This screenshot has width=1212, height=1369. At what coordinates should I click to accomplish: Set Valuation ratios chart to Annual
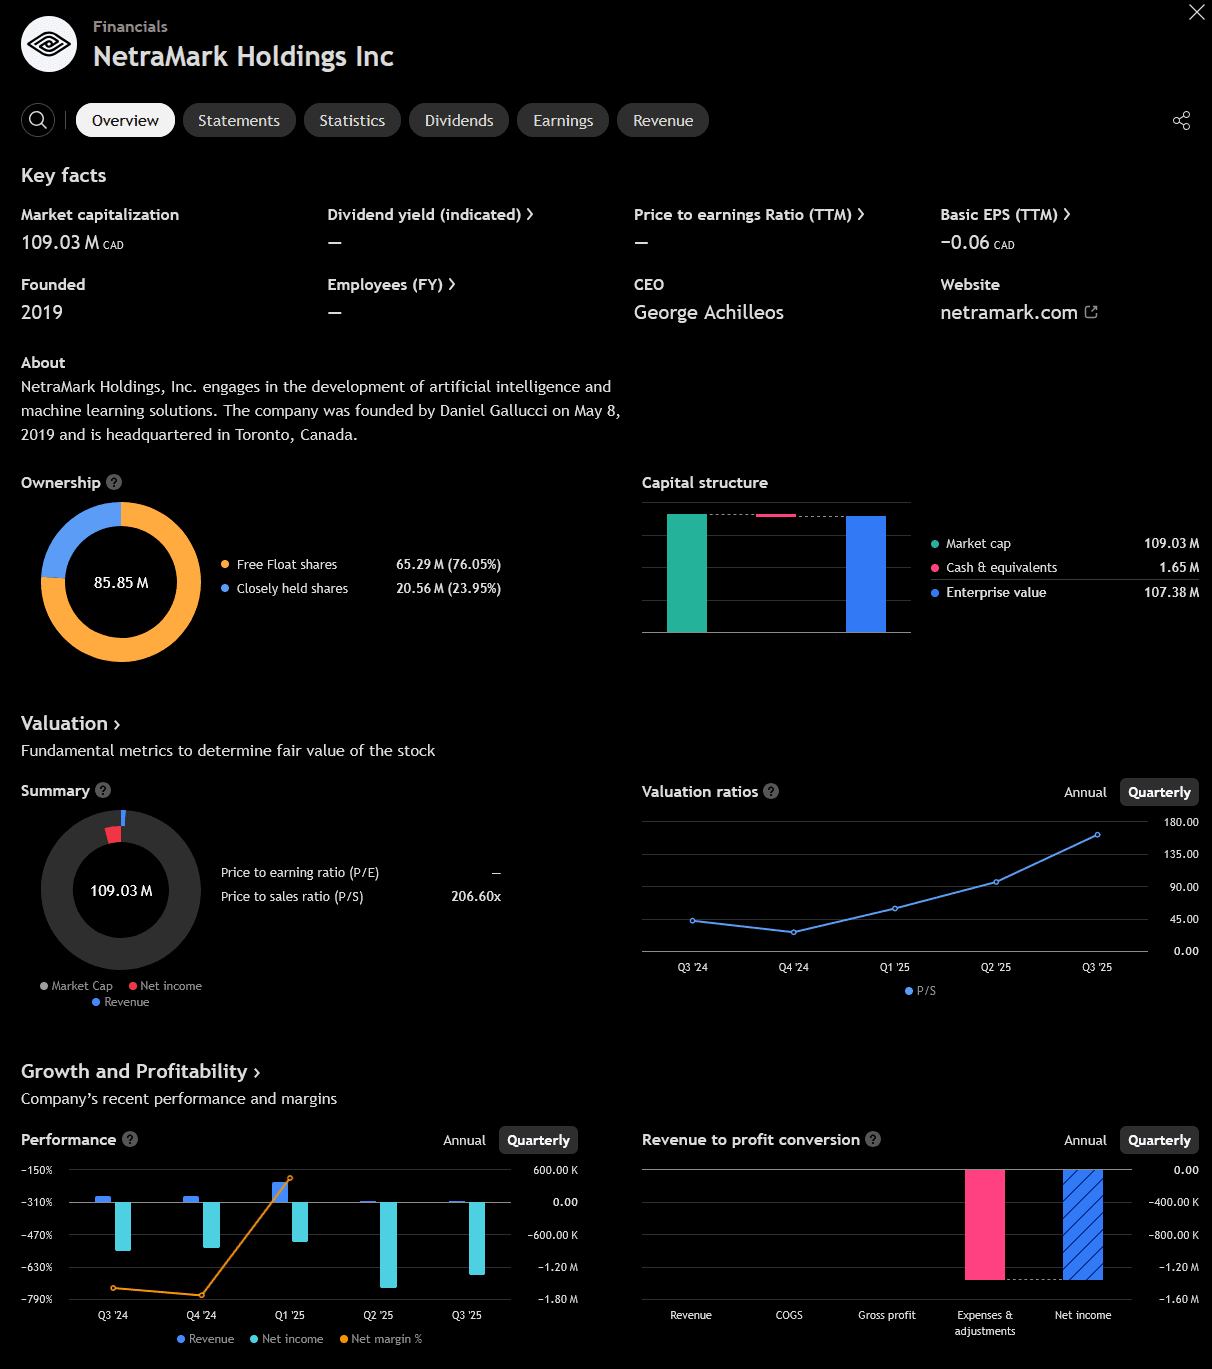[1085, 792]
